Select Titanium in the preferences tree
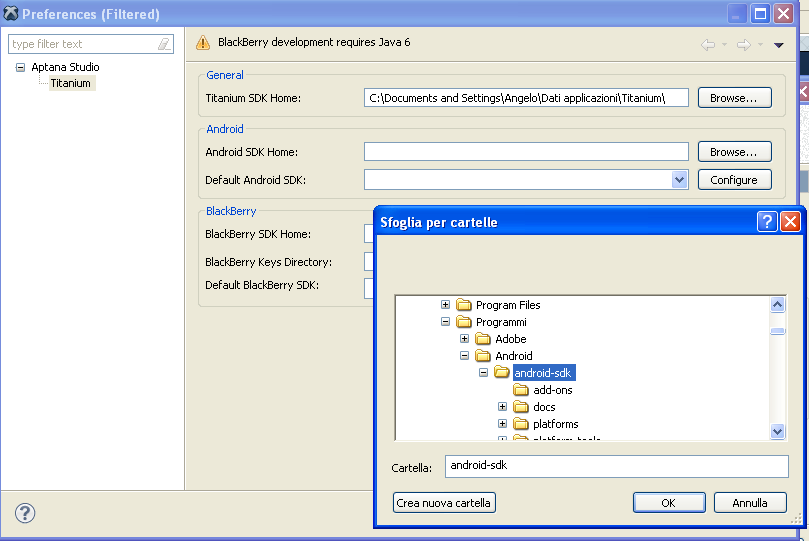Image resolution: width=809 pixels, height=541 pixels. point(70,83)
